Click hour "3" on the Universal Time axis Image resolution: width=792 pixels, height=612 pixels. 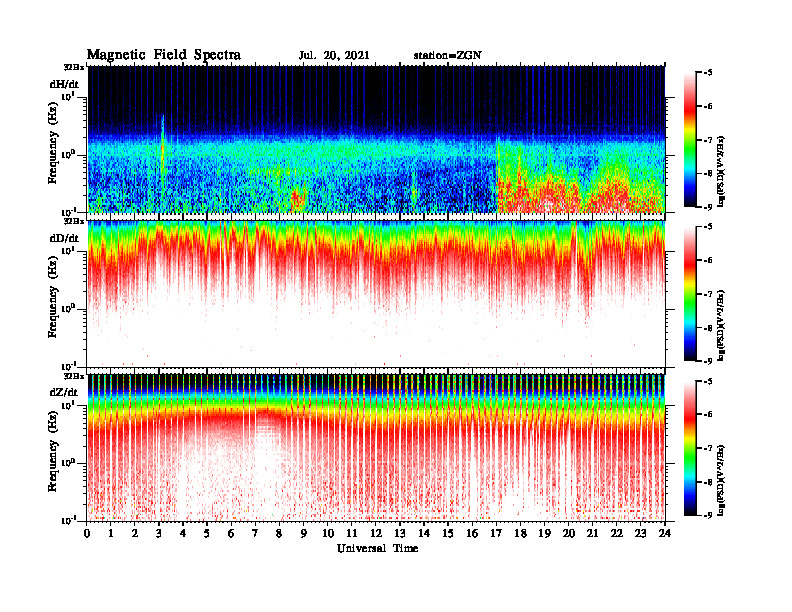coord(160,533)
